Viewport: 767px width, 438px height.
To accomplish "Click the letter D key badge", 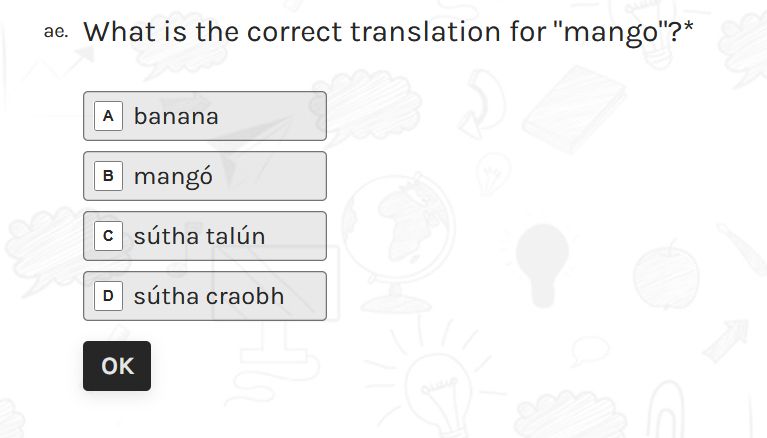I will point(108,296).
